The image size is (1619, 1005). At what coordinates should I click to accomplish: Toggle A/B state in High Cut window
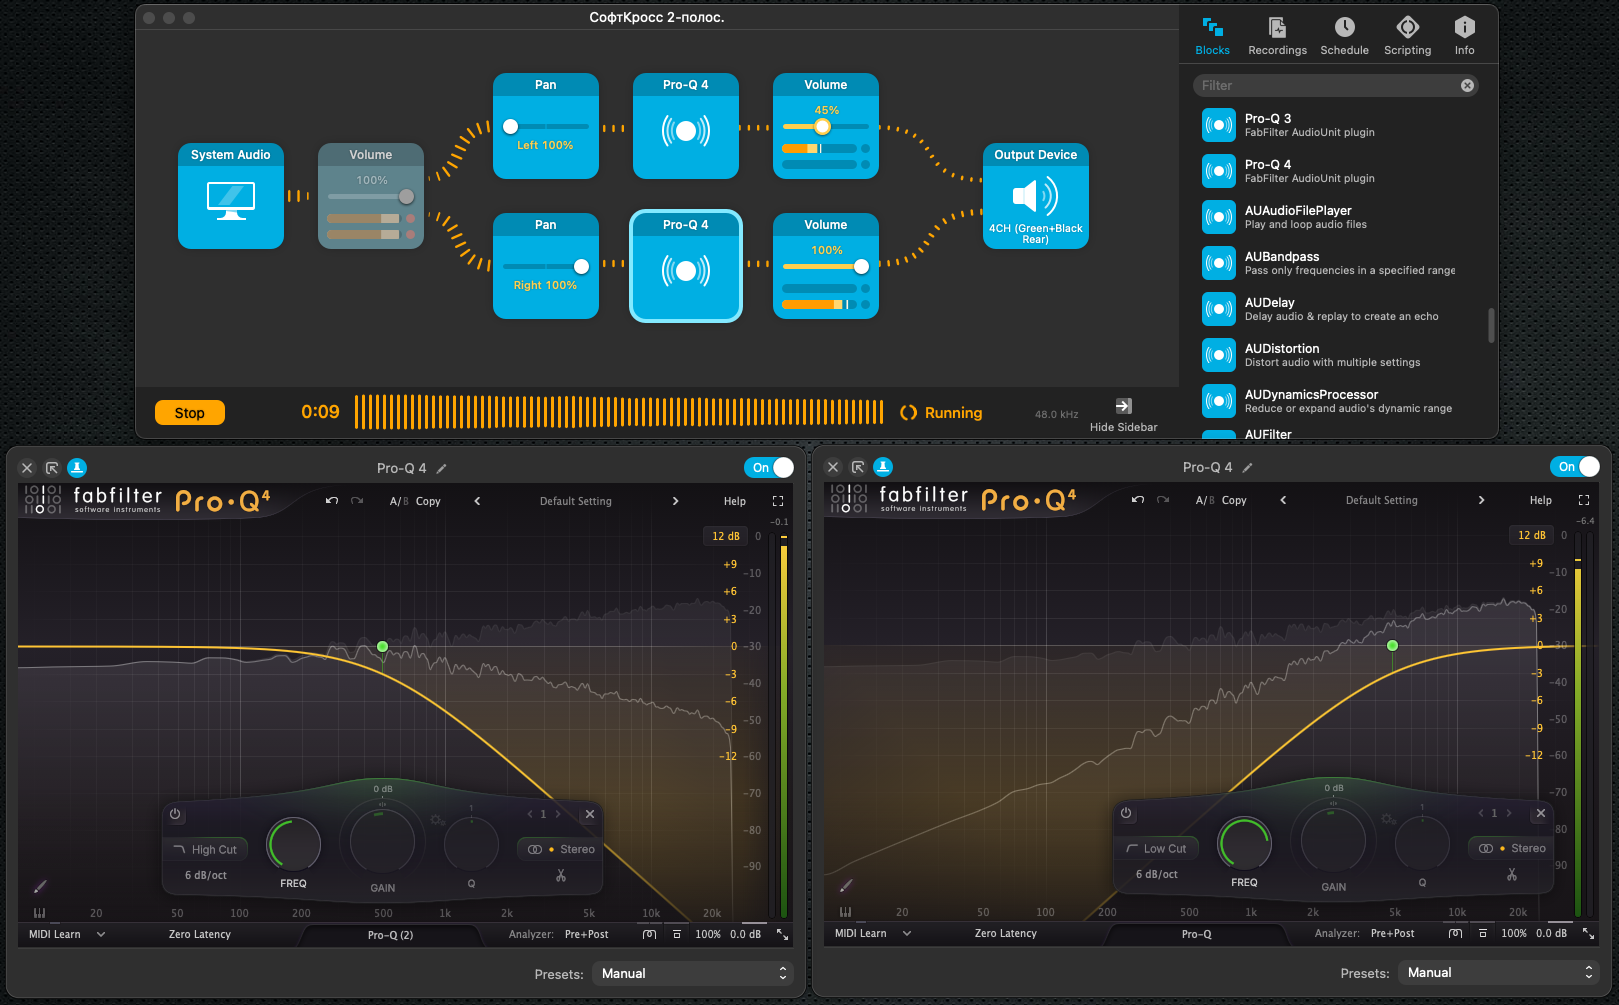[x=399, y=501]
